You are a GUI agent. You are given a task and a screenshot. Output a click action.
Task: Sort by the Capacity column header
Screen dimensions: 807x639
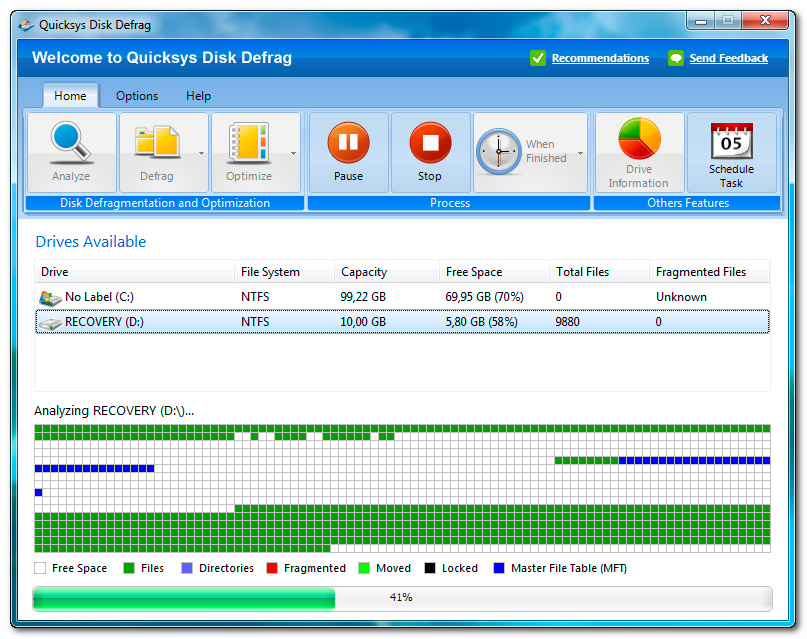click(387, 272)
